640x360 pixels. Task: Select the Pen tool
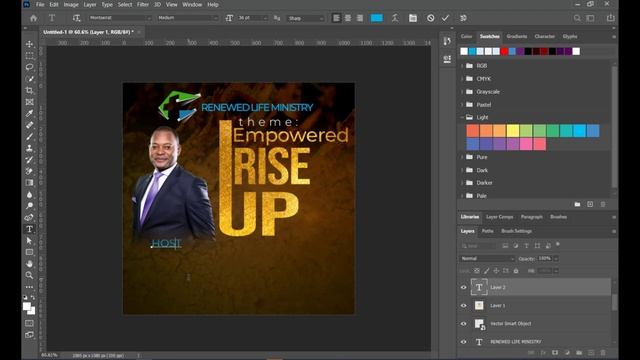[29, 217]
